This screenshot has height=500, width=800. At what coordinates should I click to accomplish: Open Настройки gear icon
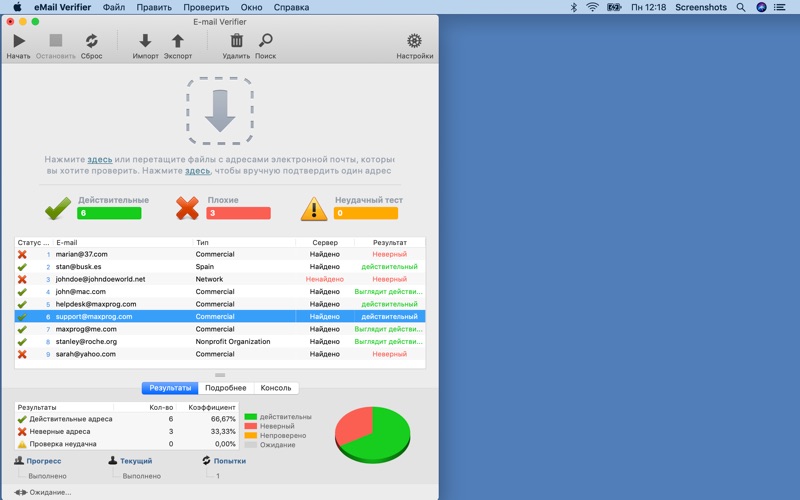click(x=414, y=41)
